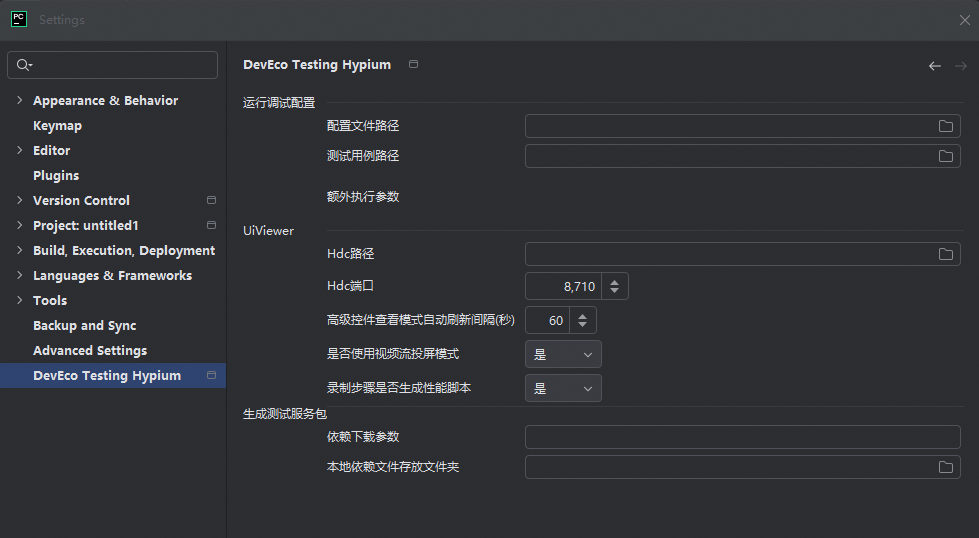Open Backup and Sync settings page
979x538 pixels.
(85, 325)
